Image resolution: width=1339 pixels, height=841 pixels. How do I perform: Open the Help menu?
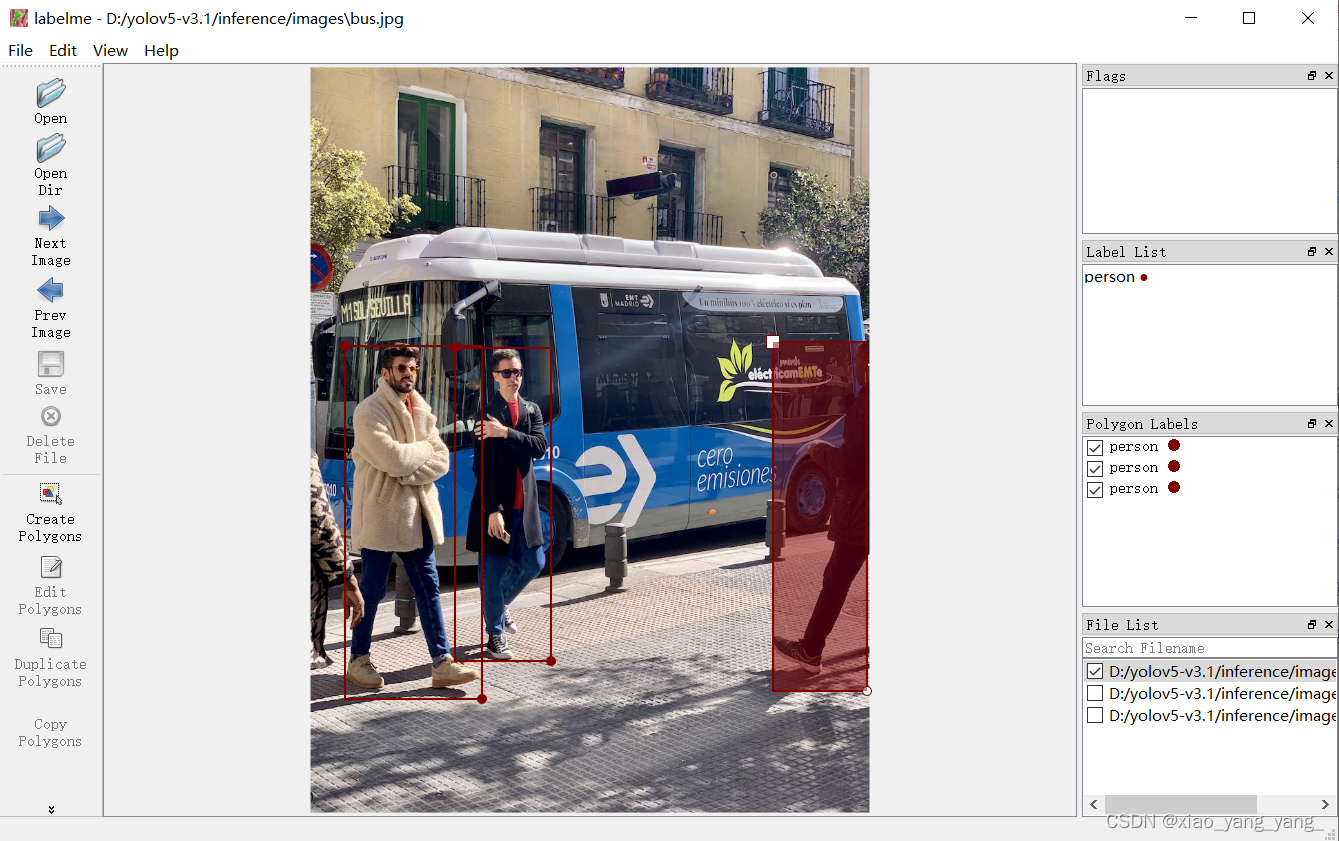pyautogui.click(x=161, y=50)
